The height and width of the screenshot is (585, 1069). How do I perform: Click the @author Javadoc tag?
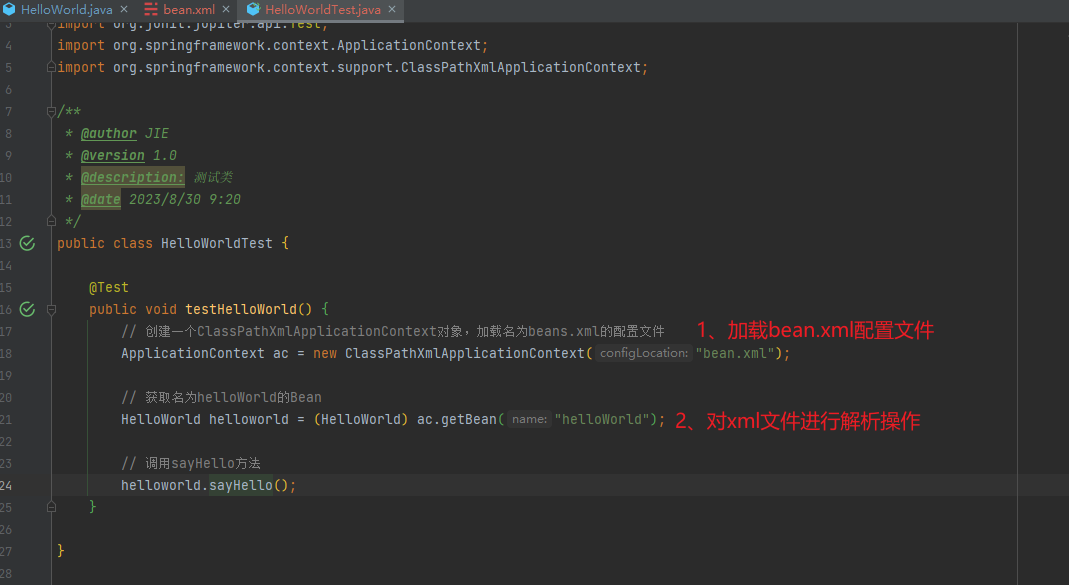108,134
